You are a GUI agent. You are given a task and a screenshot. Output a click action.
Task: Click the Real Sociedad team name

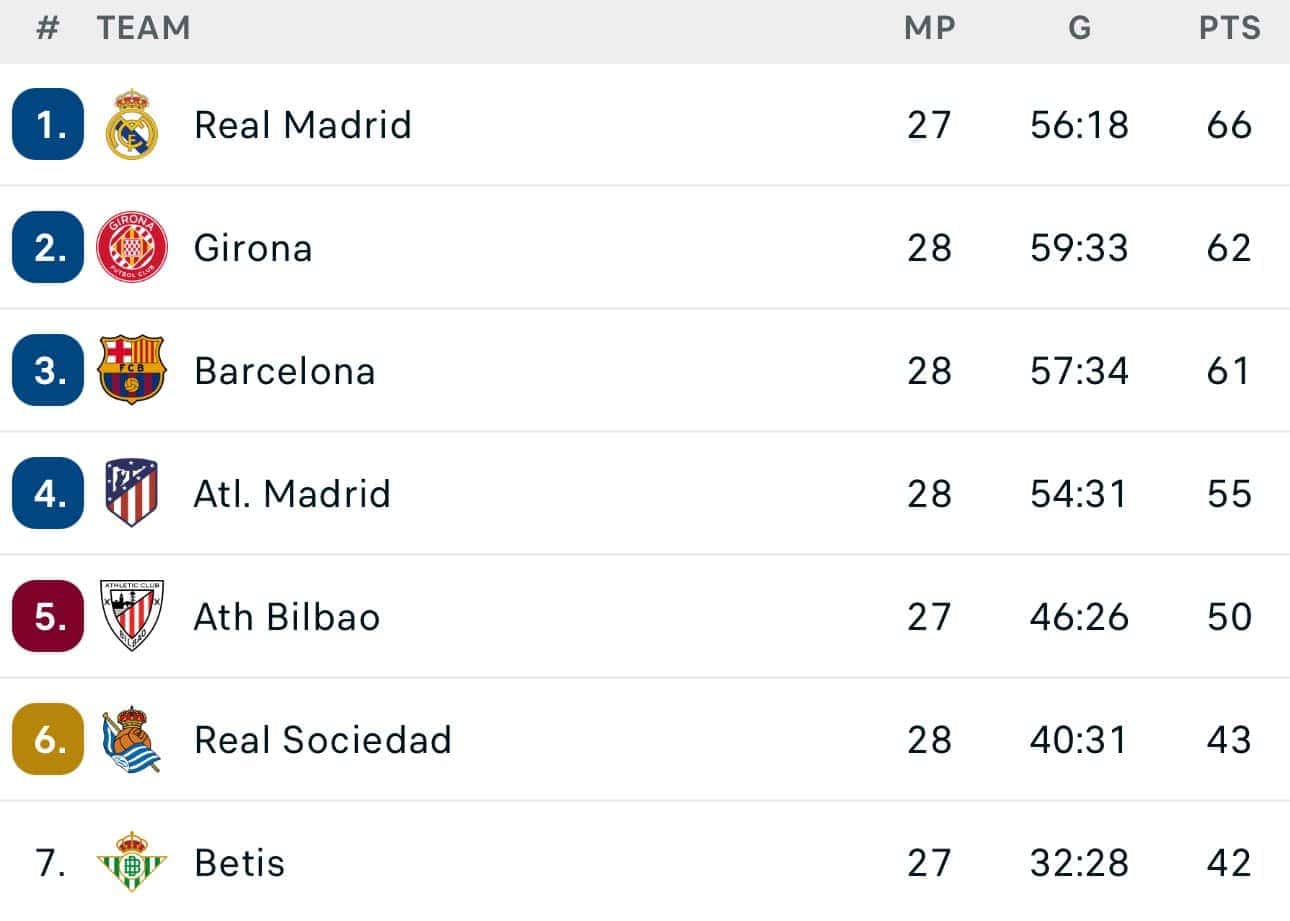click(323, 740)
